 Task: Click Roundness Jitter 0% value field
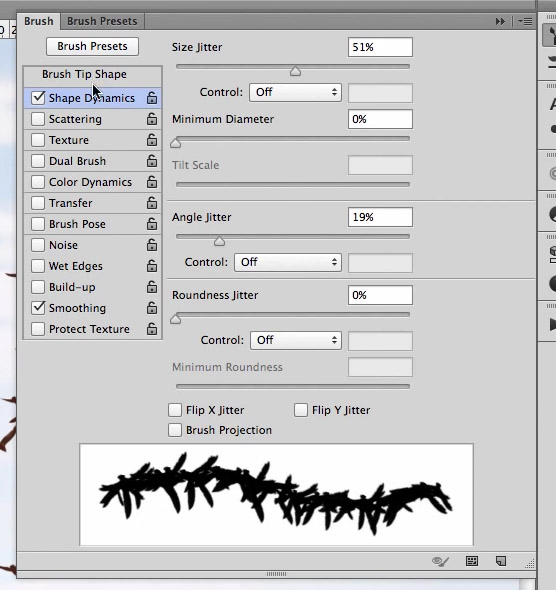[380, 295]
